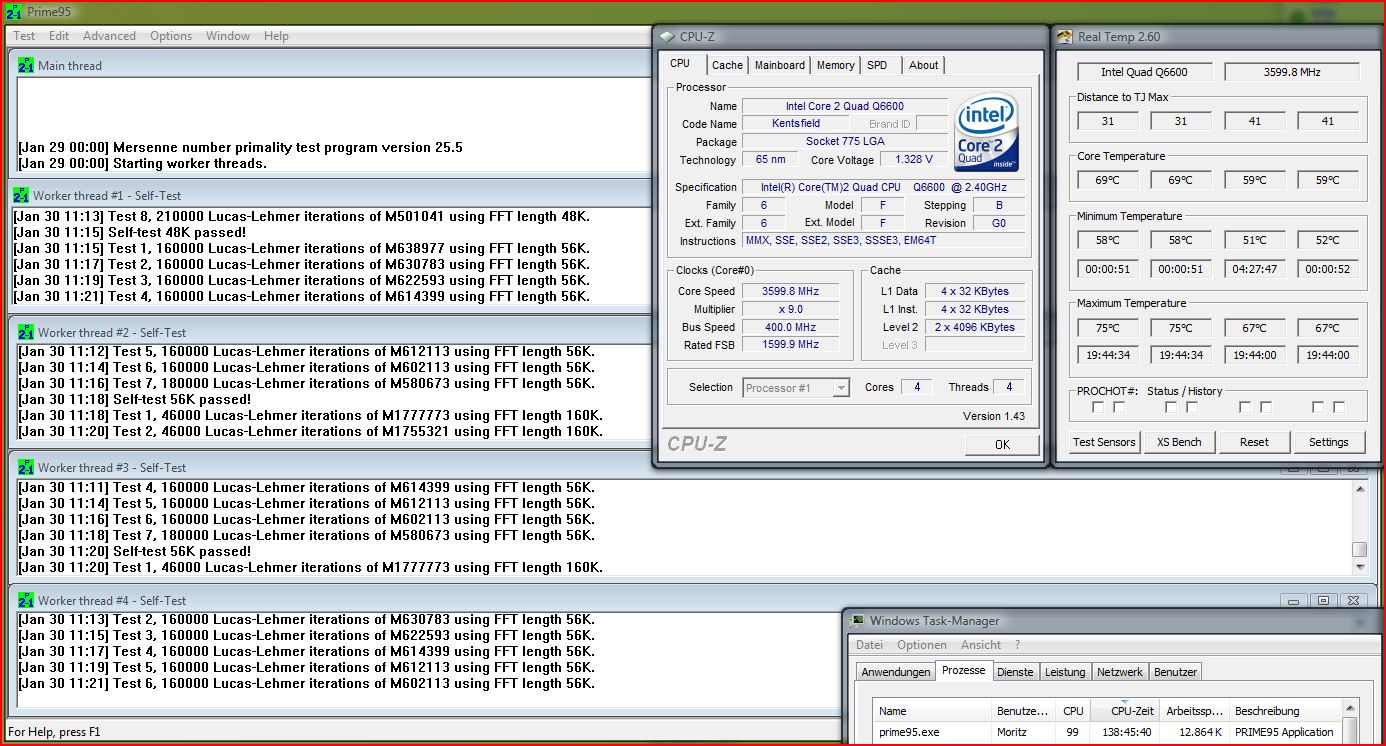This screenshot has width=1386, height=746.
Task: Open Real Temp Settings
Action: tap(1329, 442)
